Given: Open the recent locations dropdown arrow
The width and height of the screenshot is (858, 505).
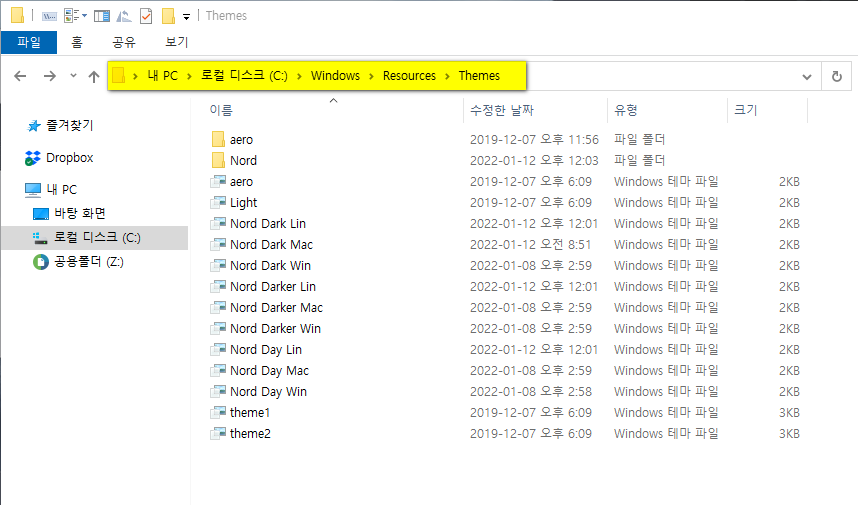Looking at the screenshot, I should pyautogui.click(x=73, y=76).
